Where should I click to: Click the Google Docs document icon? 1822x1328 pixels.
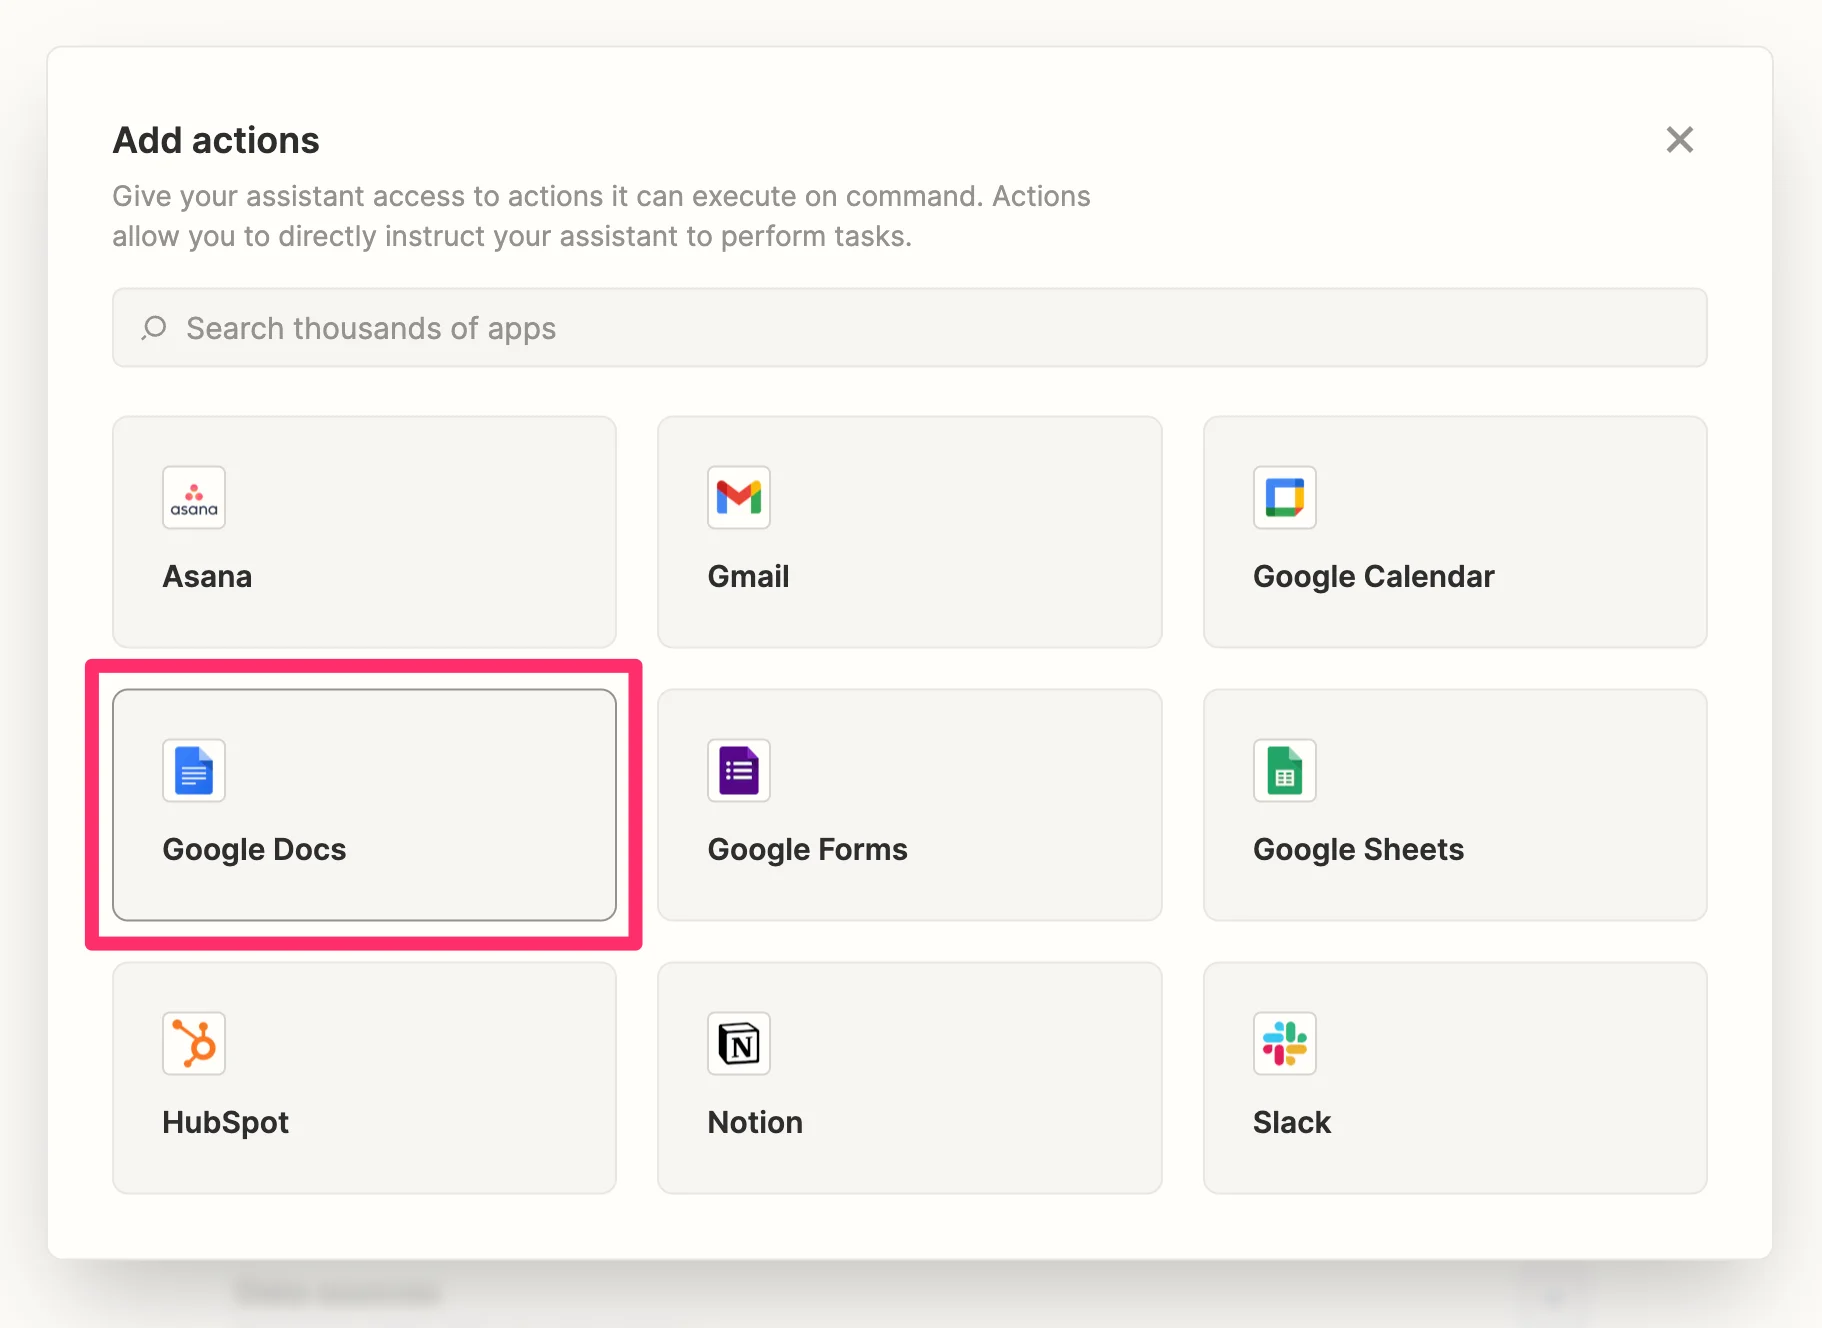[194, 770]
